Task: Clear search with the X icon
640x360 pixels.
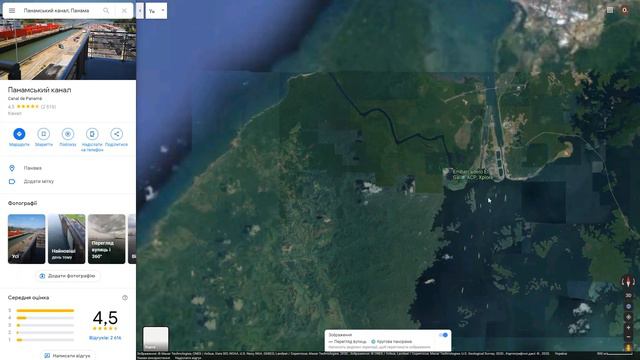Action: tap(124, 11)
